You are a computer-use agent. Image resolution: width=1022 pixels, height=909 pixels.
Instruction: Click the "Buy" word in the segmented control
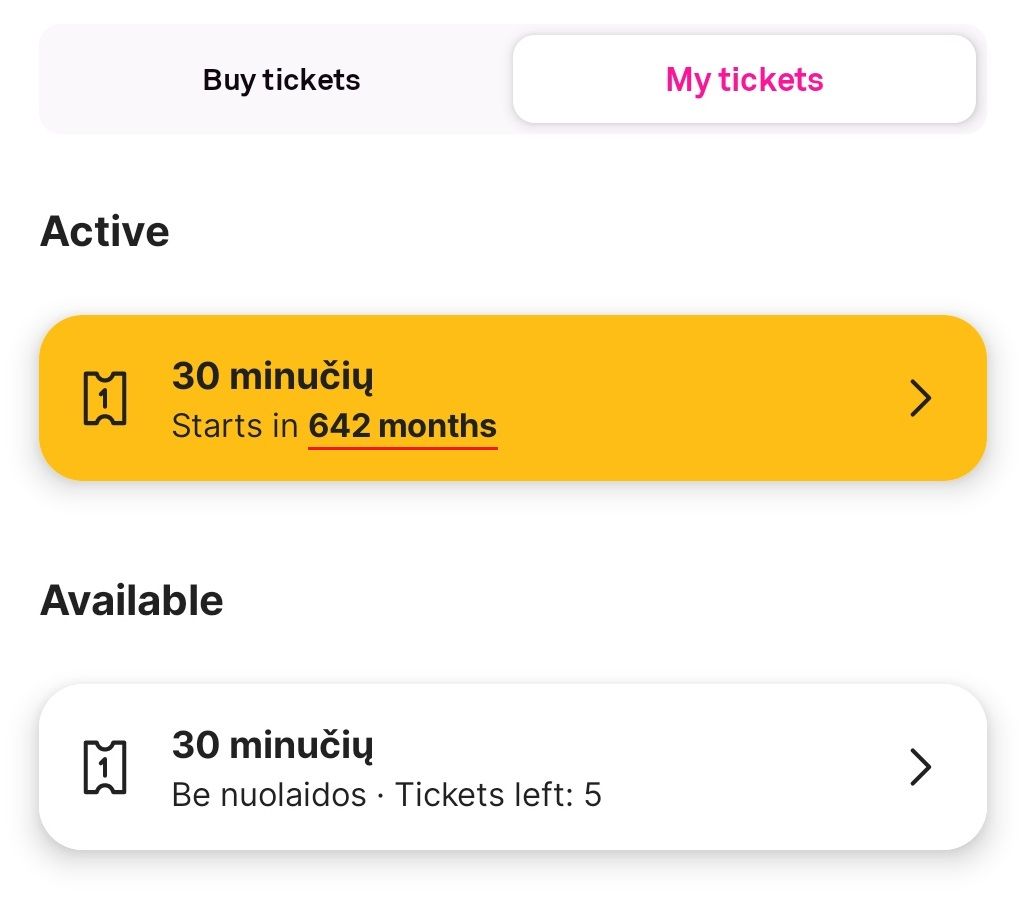[229, 81]
